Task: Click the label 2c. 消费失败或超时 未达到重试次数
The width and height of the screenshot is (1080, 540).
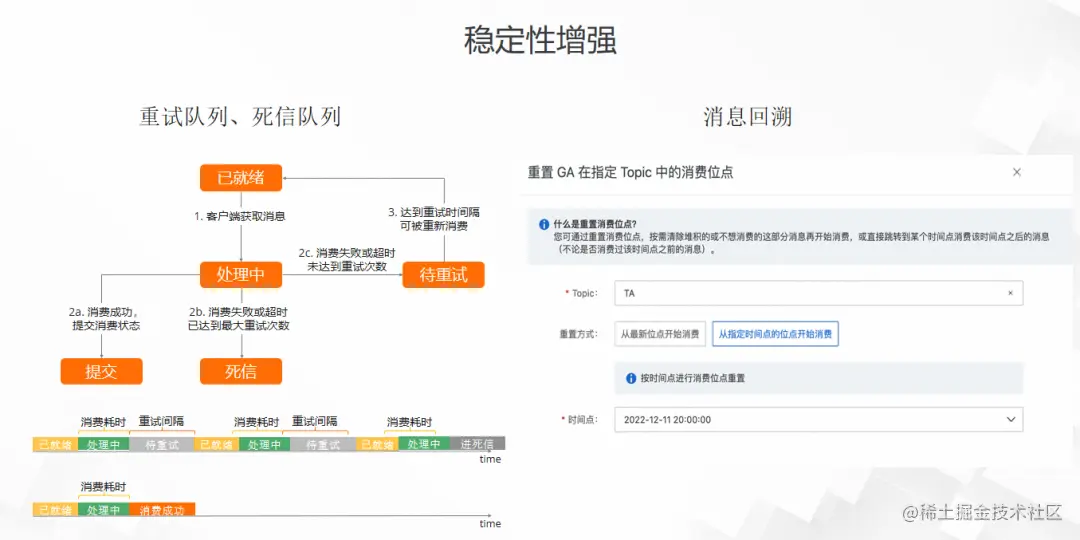Action: point(346,259)
